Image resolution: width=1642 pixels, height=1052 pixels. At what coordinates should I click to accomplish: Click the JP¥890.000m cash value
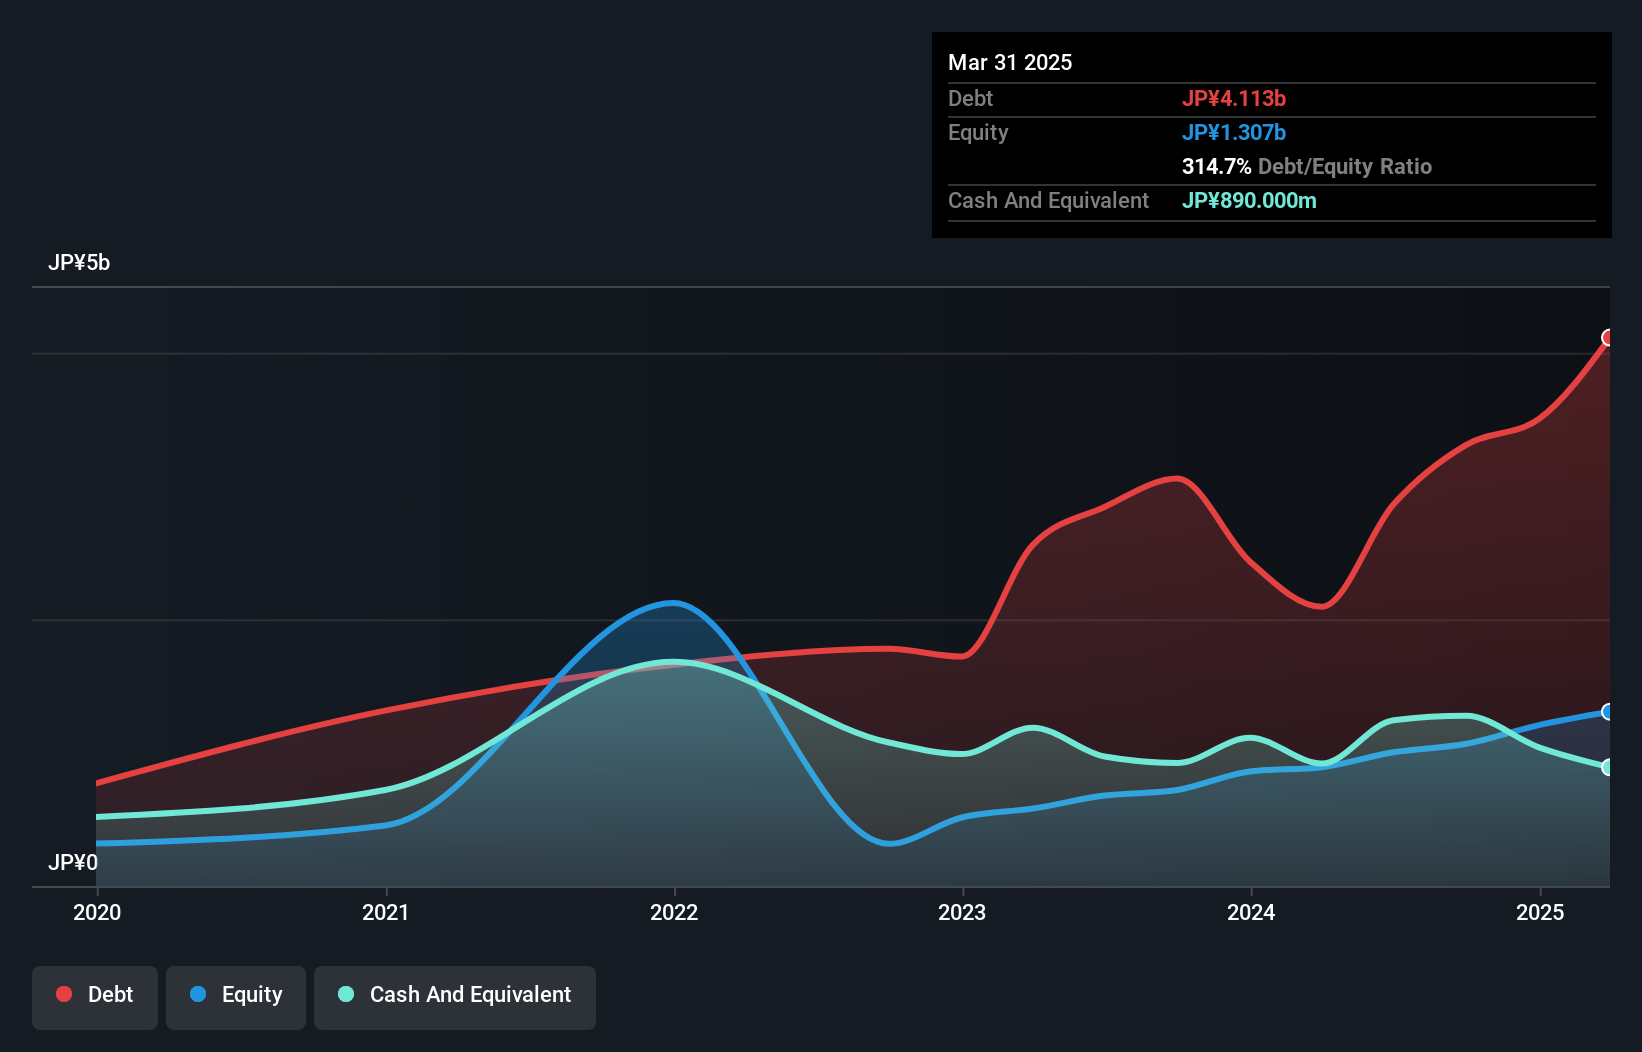[1249, 200]
